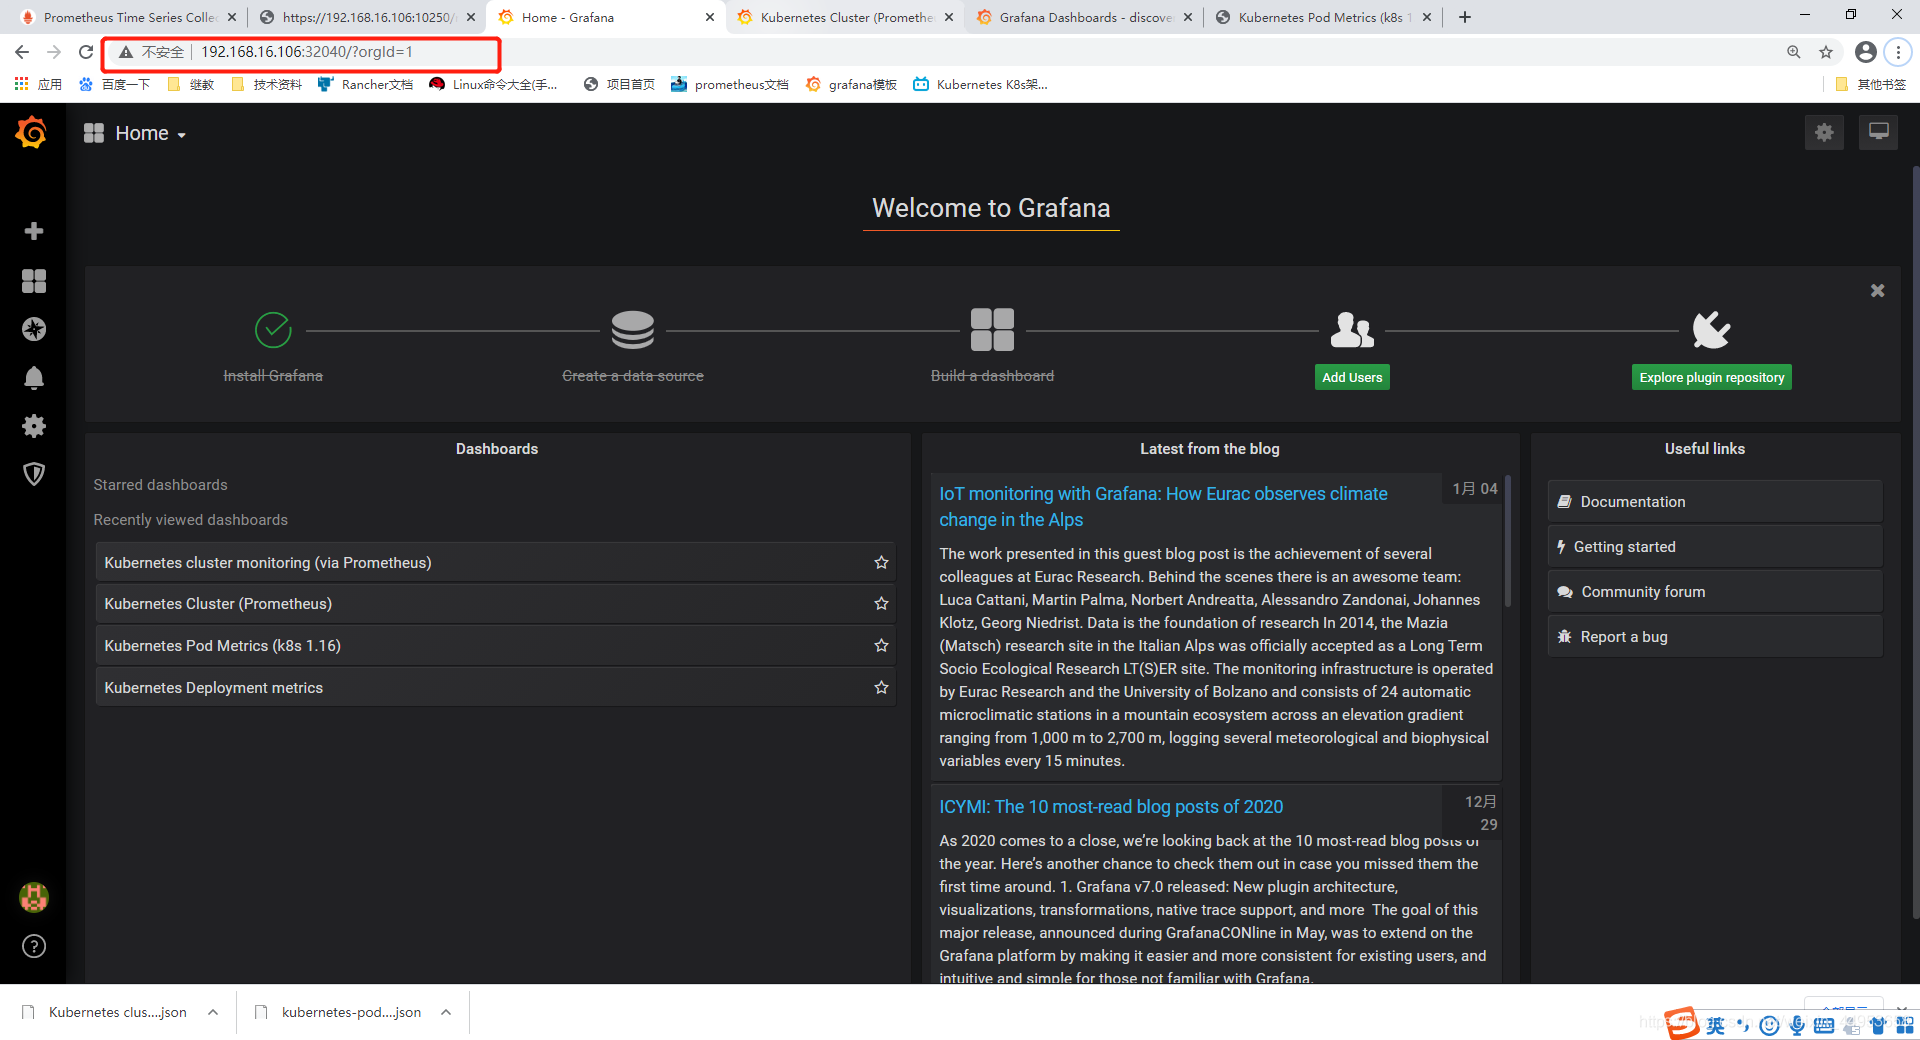Close the Home - Grafana browser tab
This screenshot has height=1040, width=1920.
click(709, 17)
